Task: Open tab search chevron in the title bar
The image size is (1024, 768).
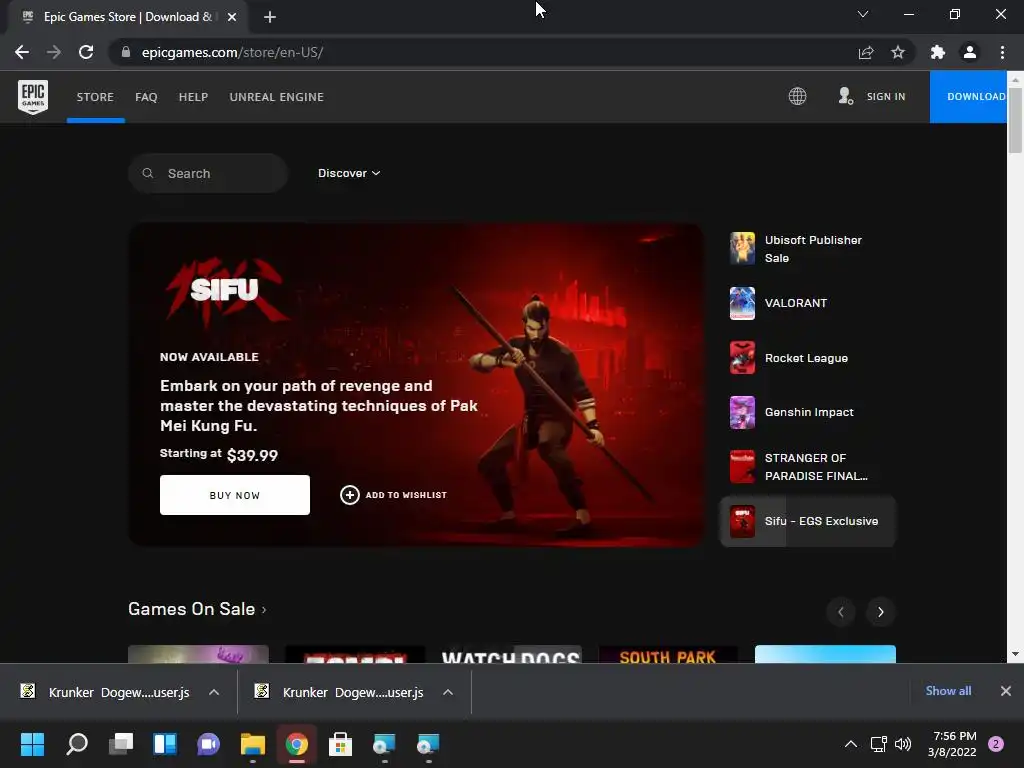Action: [x=863, y=14]
